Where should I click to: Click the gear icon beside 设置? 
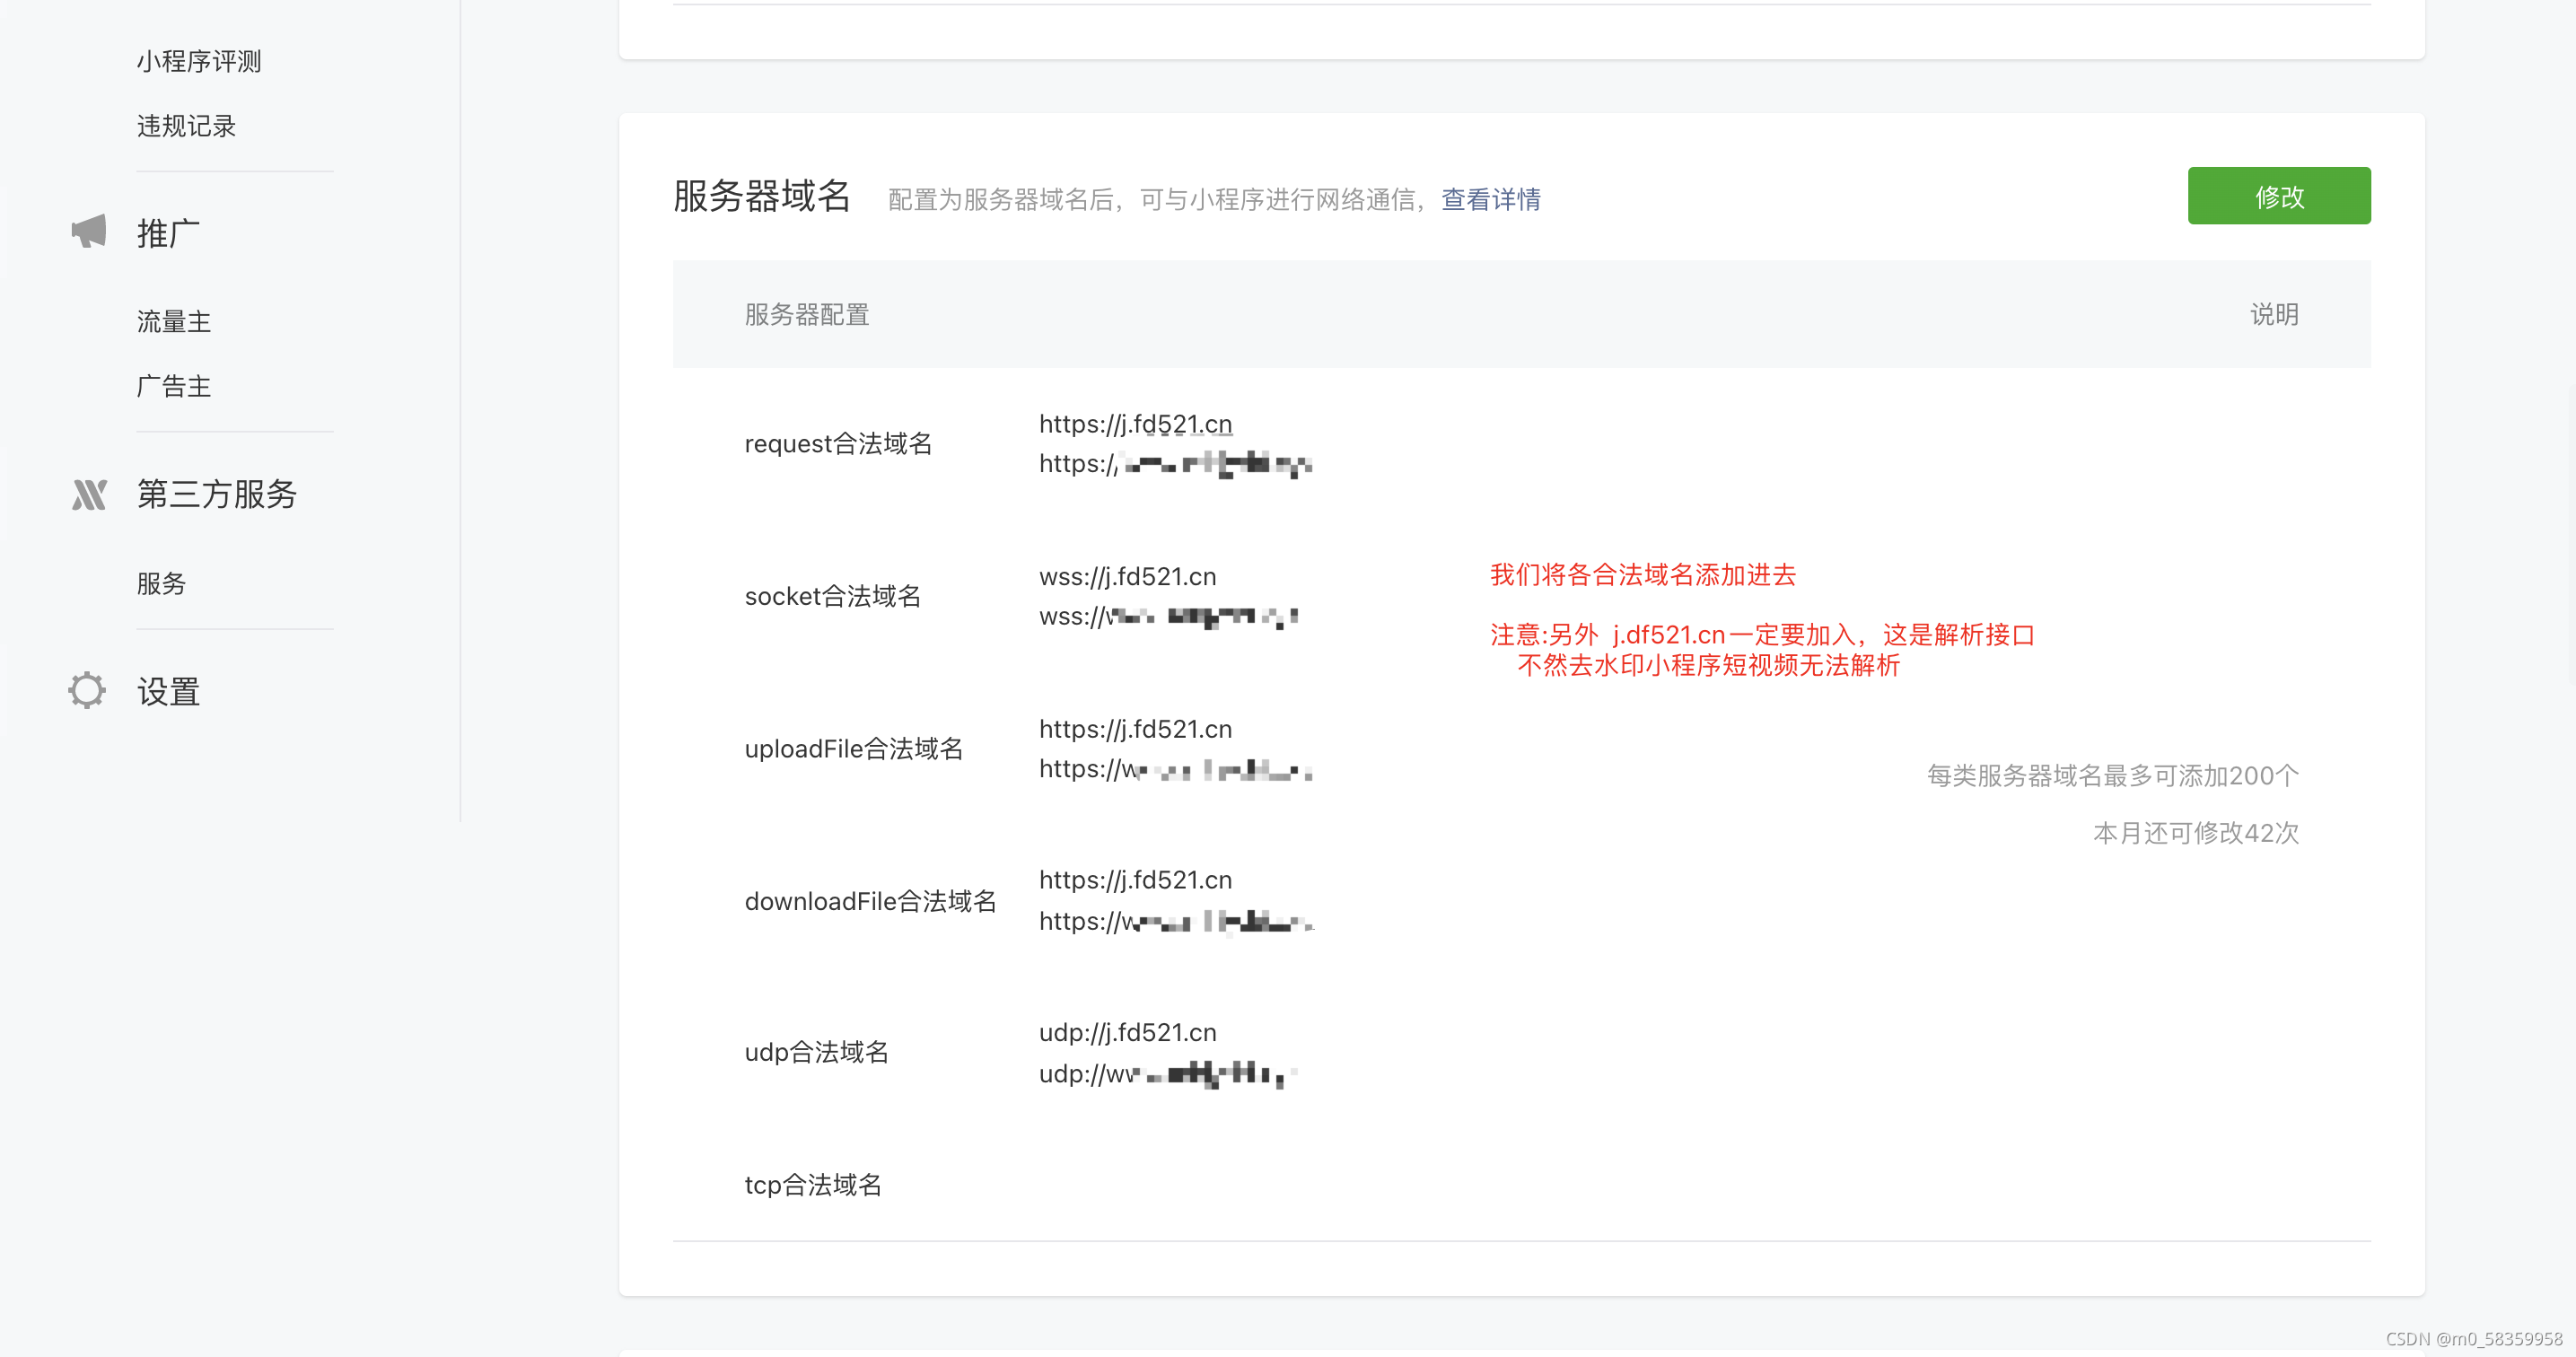(x=87, y=690)
